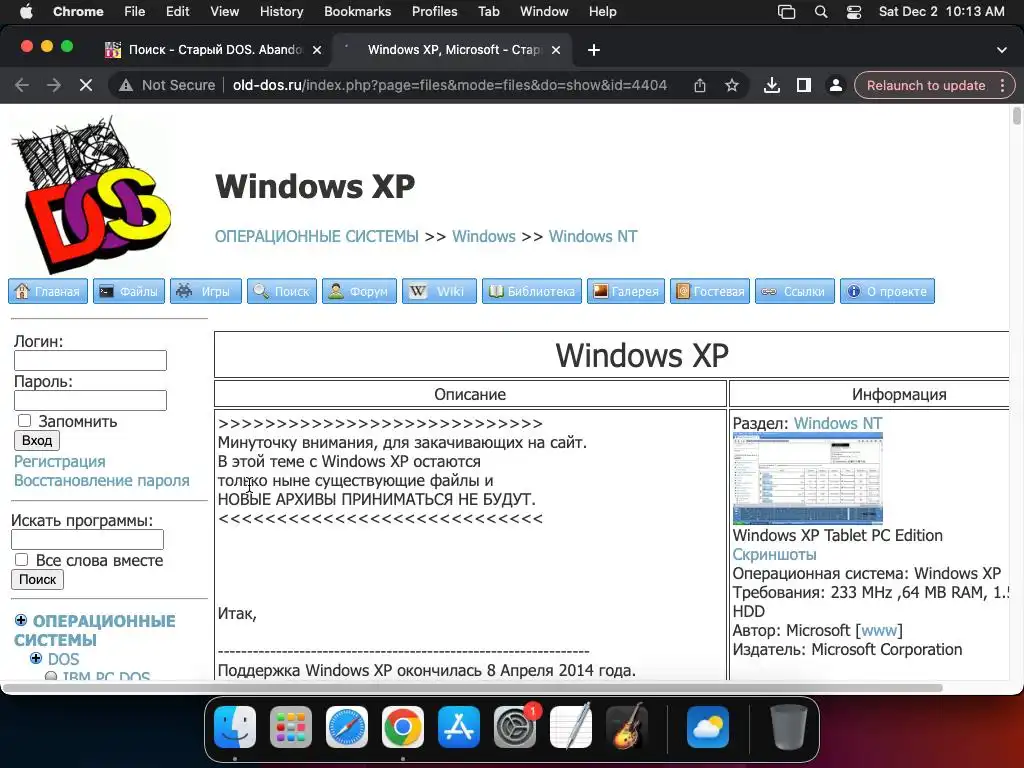Open the Библиотека nav button

532,291
